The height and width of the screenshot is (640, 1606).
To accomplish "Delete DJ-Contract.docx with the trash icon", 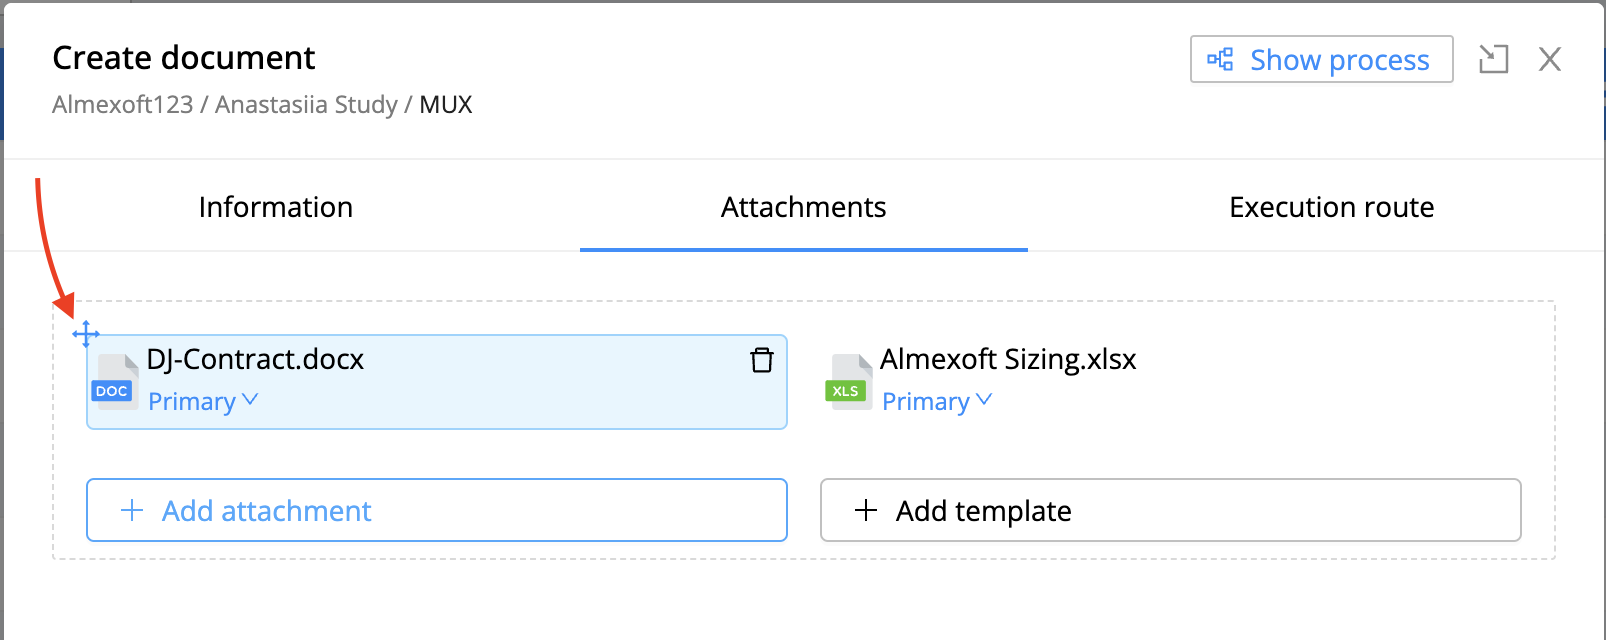I will click(x=762, y=360).
